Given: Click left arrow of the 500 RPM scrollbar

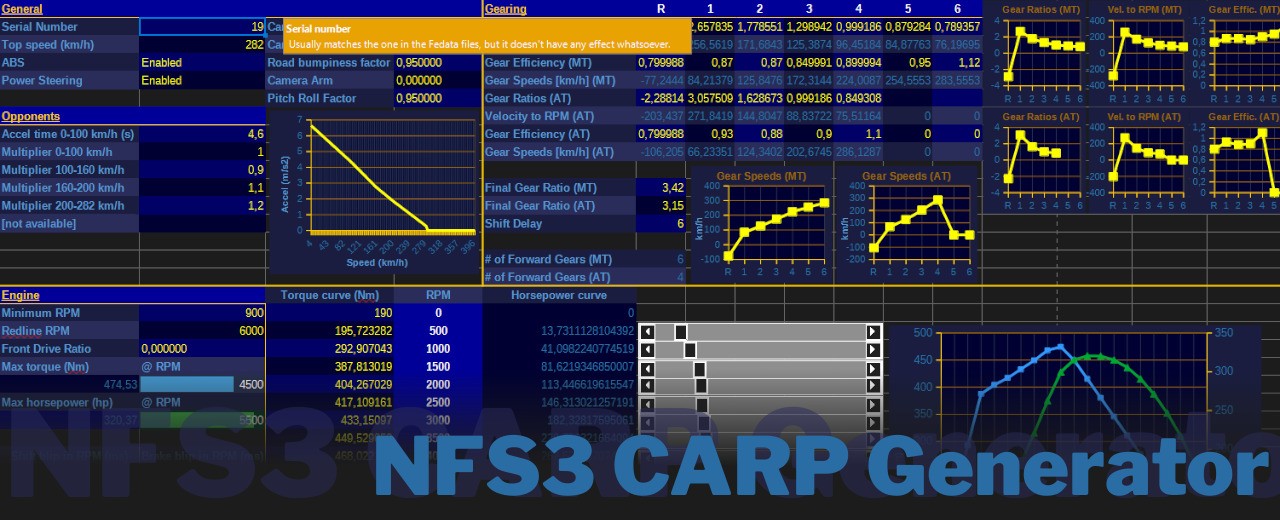Looking at the screenshot, I should coord(647,332).
